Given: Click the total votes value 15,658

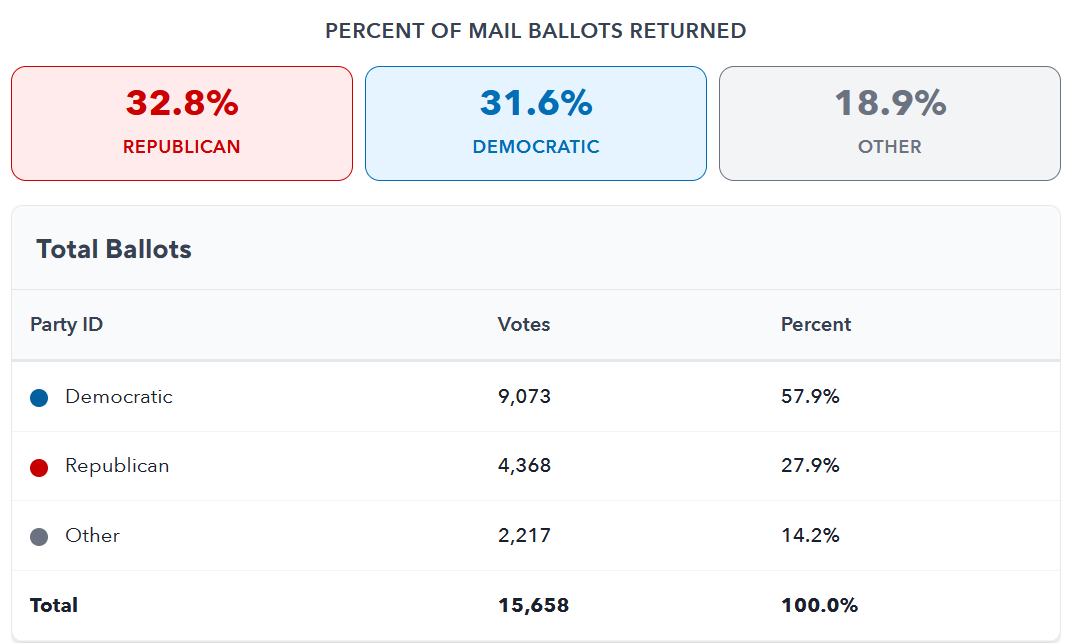Looking at the screenshot, I should tap(533, 605).
